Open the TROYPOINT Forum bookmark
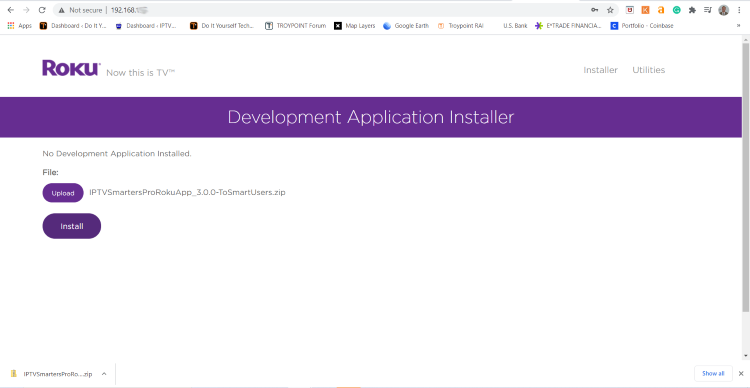The width and height of the screenshot is (750, 388). (296, 26)
